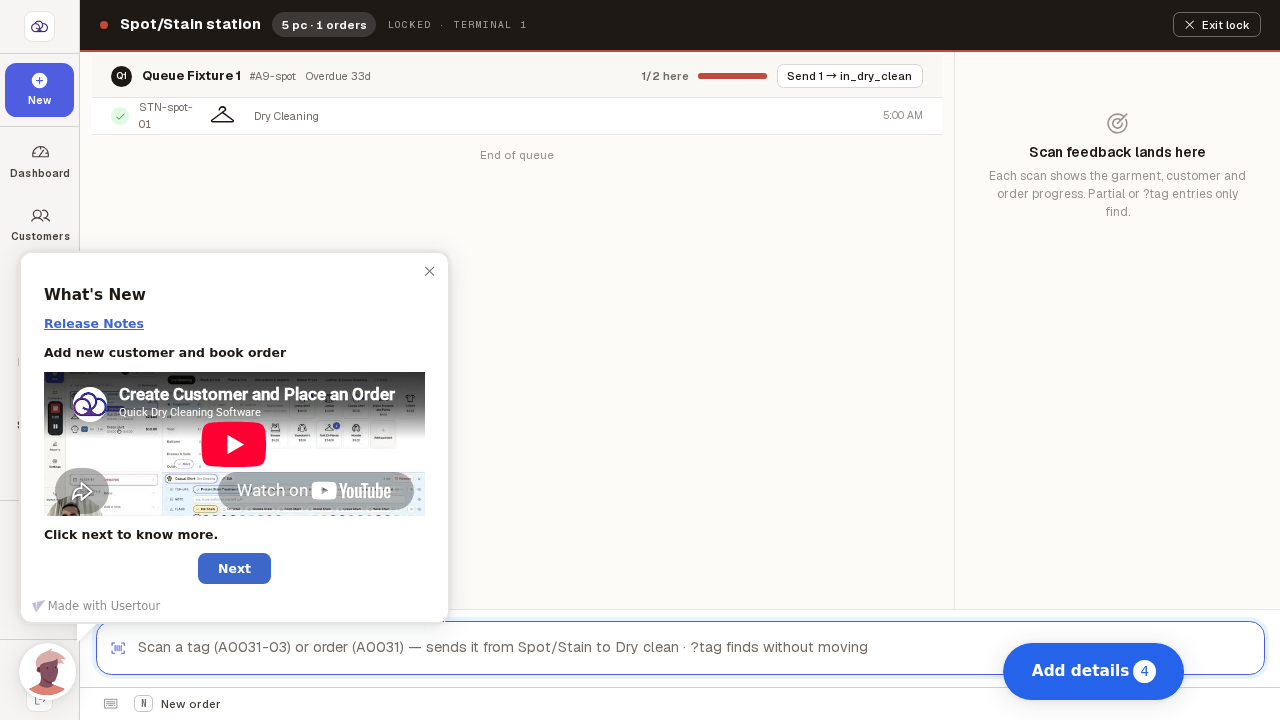Click the channel logo on the video thumbnail

90,404
